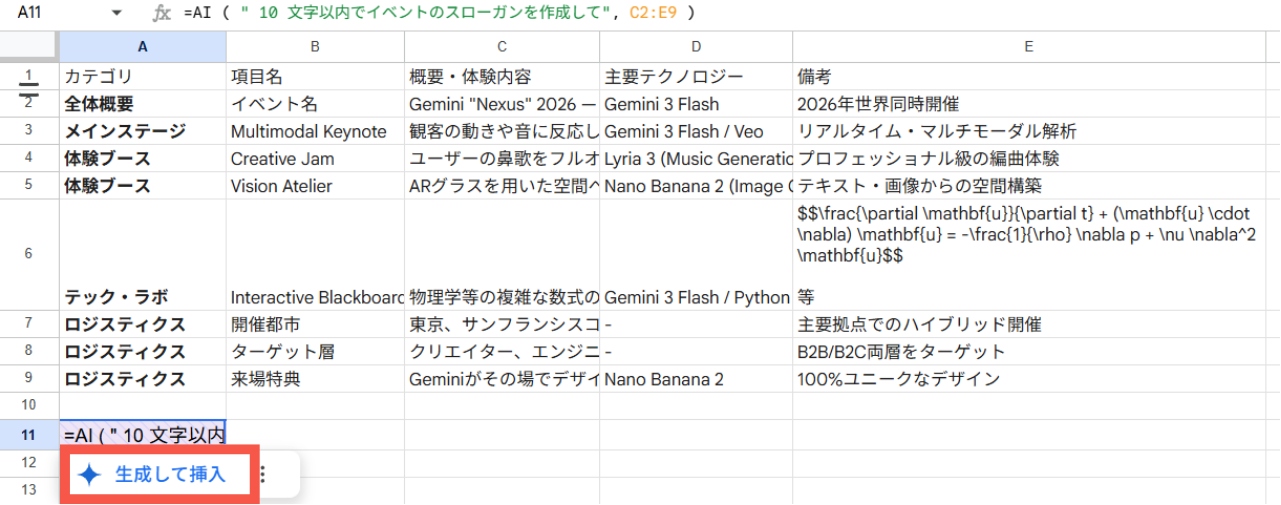Viewport: 1281px width, 505px height.
Task: Click cell A11 containing the =AI formula
Action: [142, 434]
